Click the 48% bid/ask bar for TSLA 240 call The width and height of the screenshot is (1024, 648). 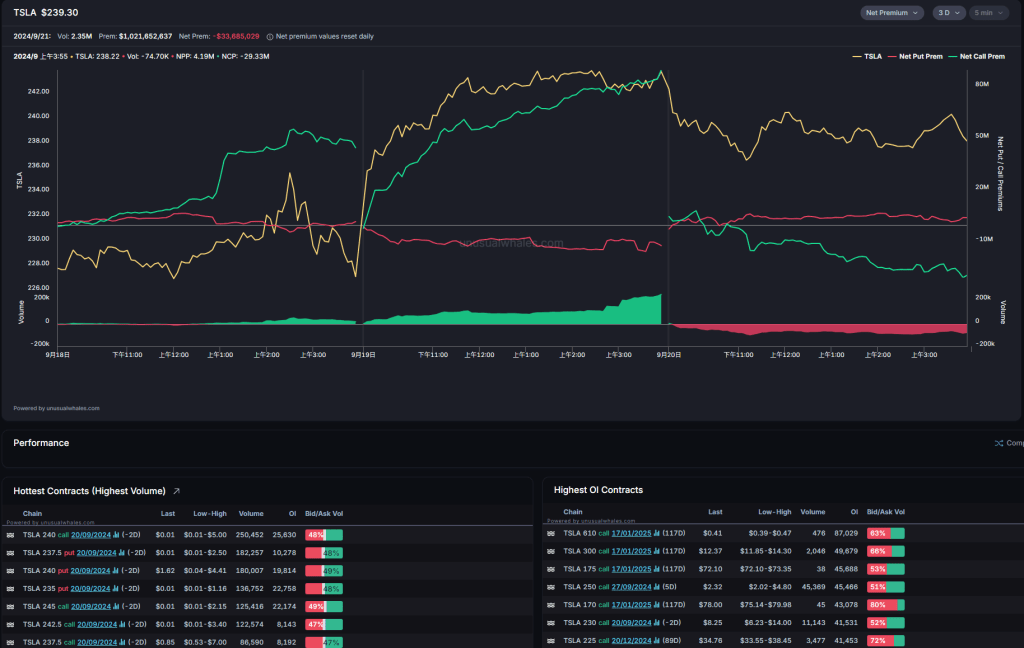(x=324, y=535)
